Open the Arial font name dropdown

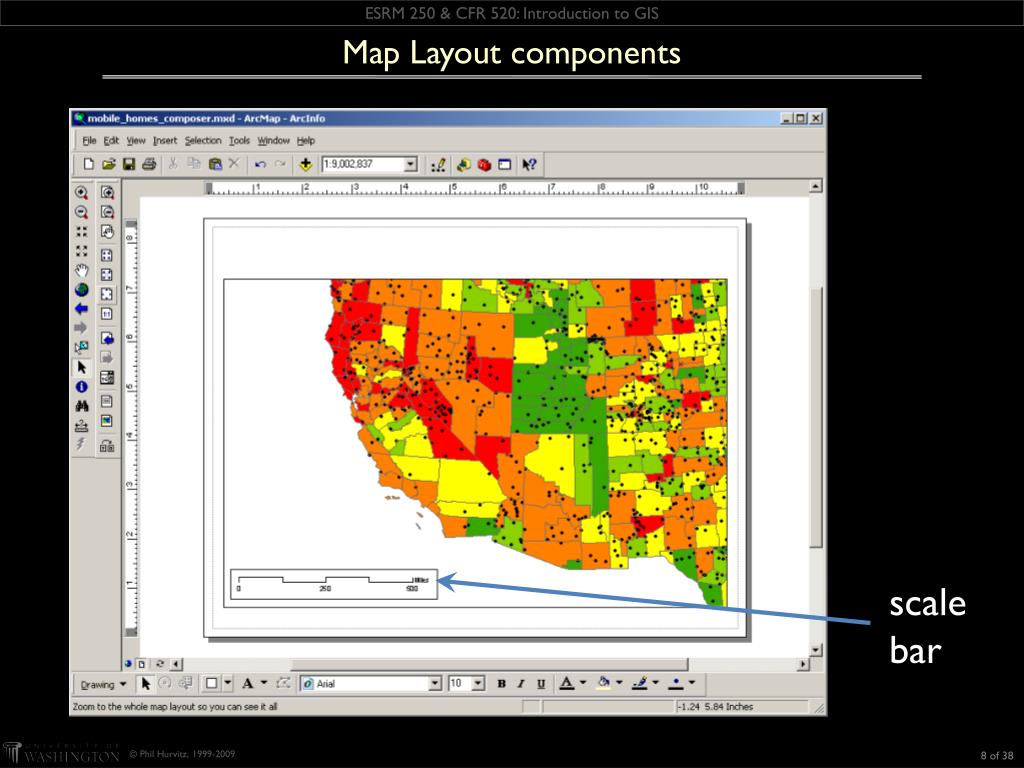pyautogui.click(x=435, y=684)
